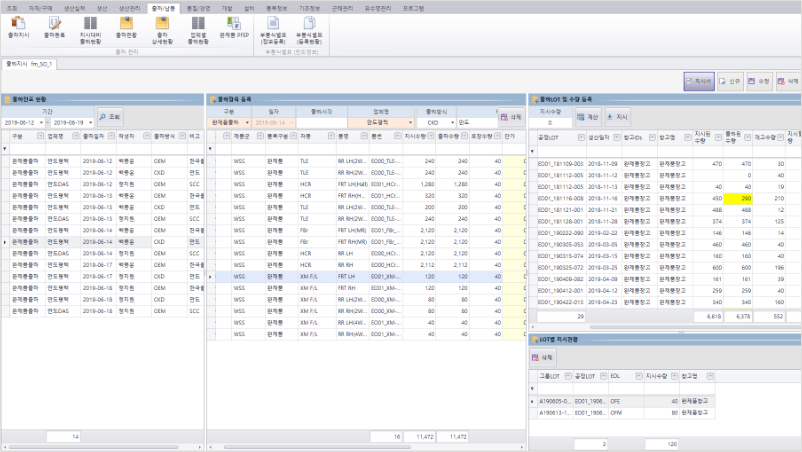The image size is (802, 452).
Task: Select left grid row dated 2019-06-14 with CKD
Action: pyautogui.click(x=102, y=242)
